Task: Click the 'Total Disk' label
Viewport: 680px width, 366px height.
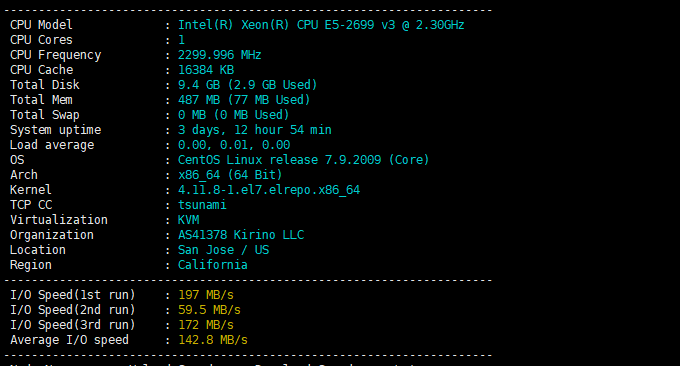Action: (45, 85)
